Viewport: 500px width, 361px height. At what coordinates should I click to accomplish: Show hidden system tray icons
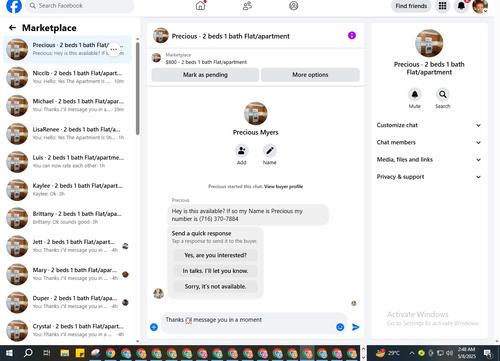pyautogui.click(x=412, y=353)
